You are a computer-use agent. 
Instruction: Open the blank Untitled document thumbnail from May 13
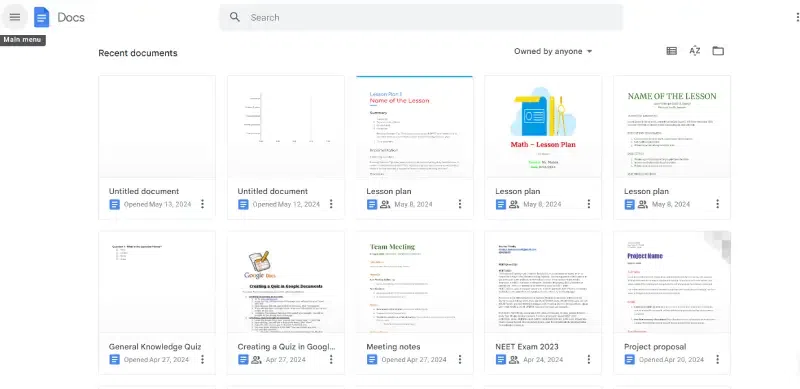point(157,127)
